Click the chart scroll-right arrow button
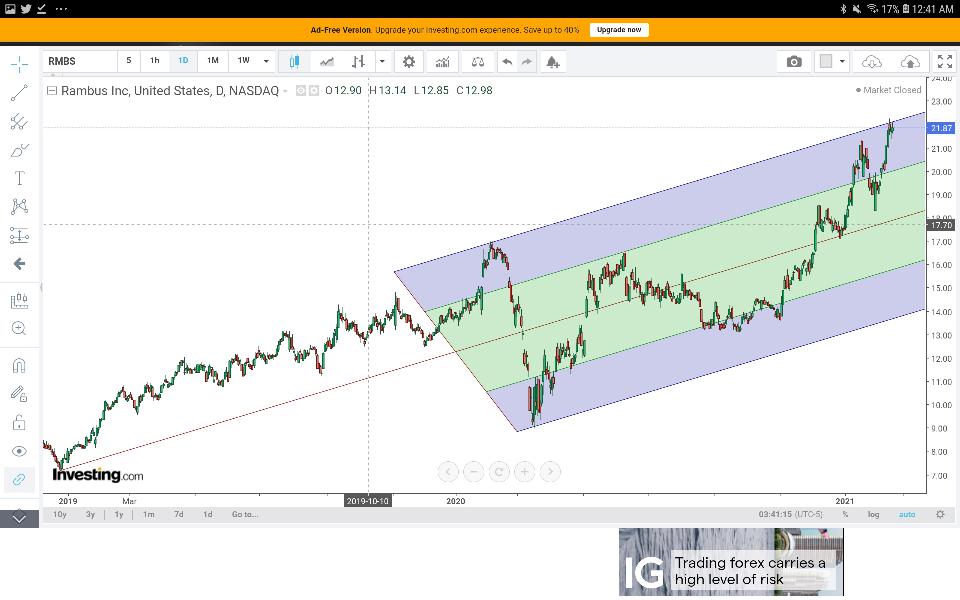The image size is (960, 600). [x=550, y=471]
